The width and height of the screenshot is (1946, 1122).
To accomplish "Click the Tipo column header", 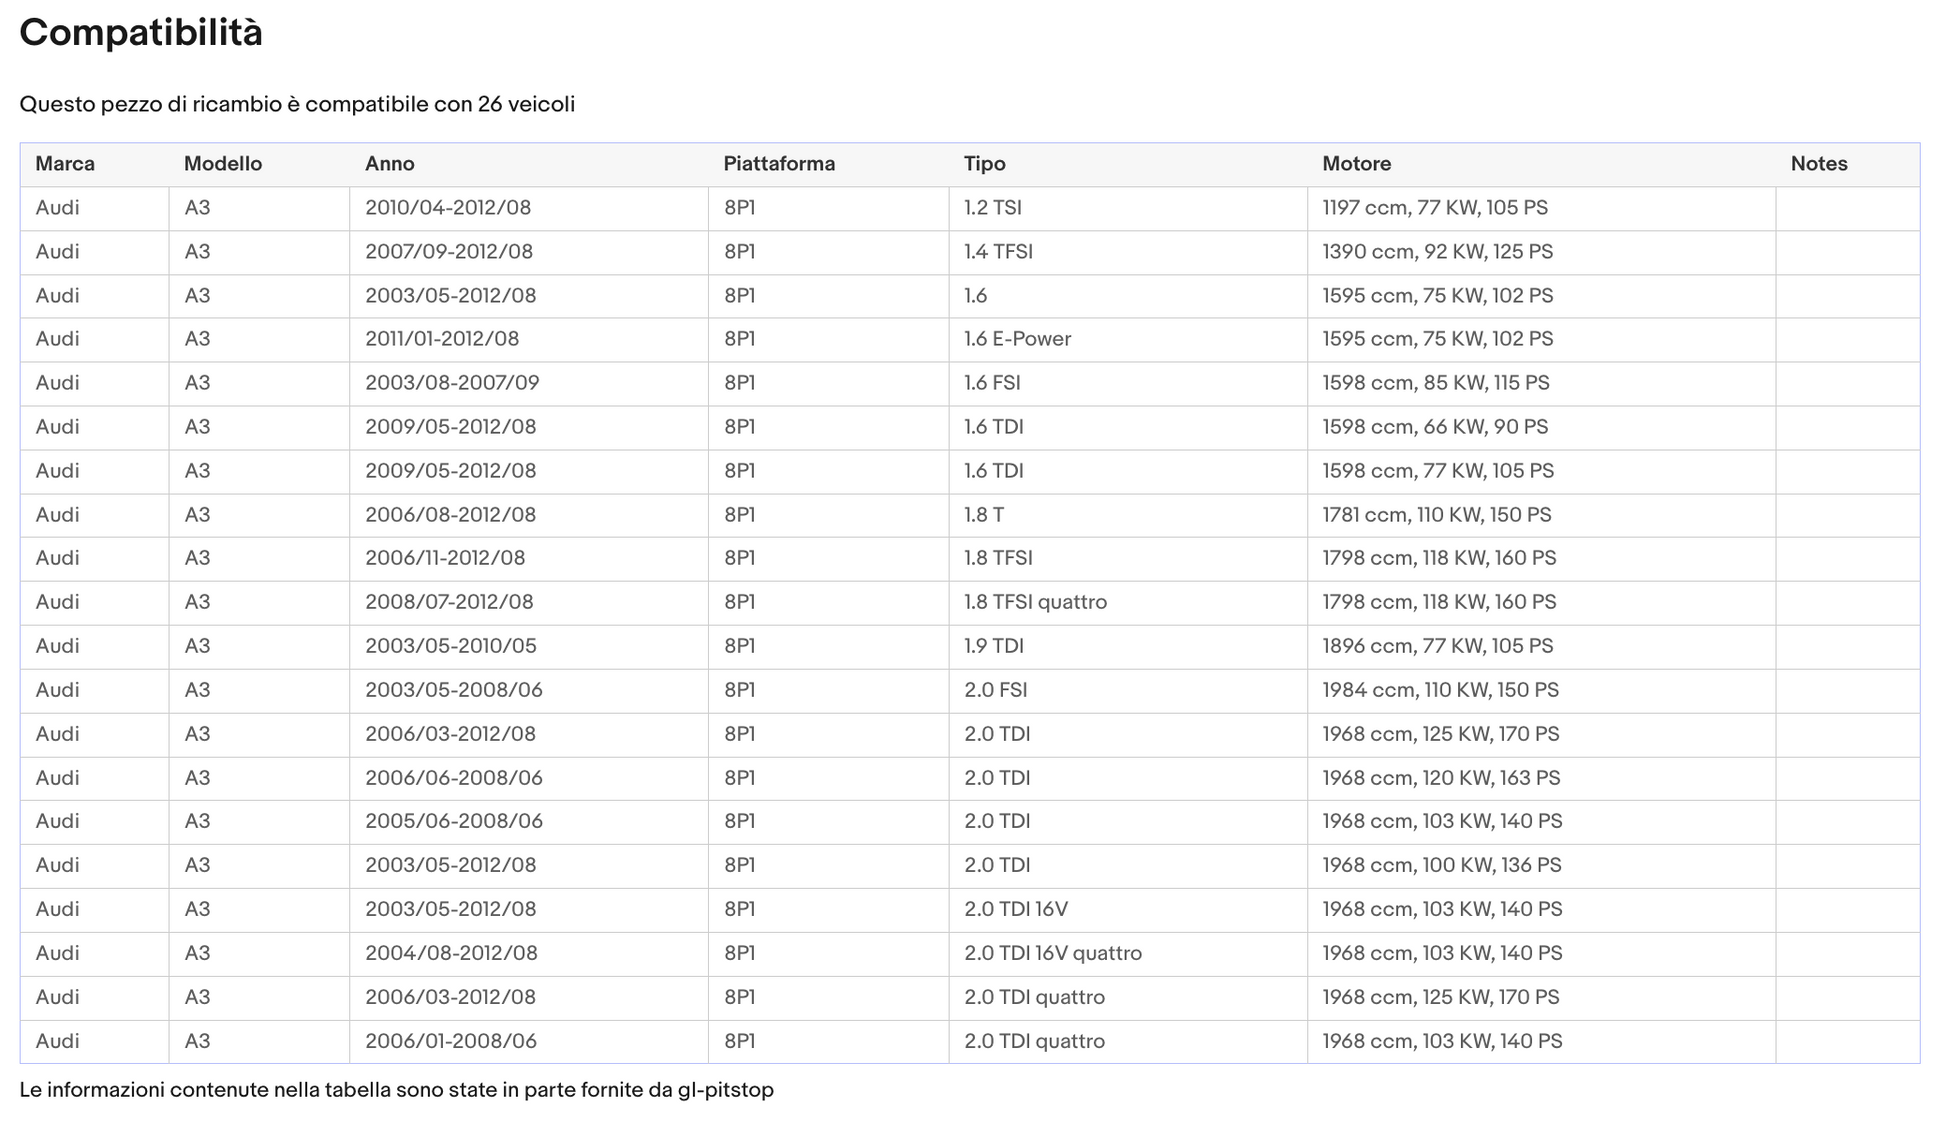I will click(x=985, y=164).
